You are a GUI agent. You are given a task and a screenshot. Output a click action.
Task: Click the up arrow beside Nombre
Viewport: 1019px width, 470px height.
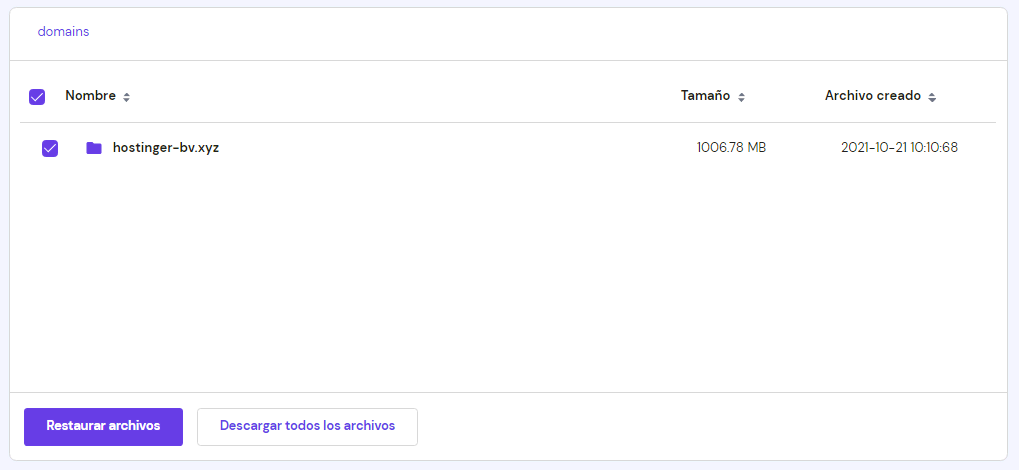[x=126, y=94]
